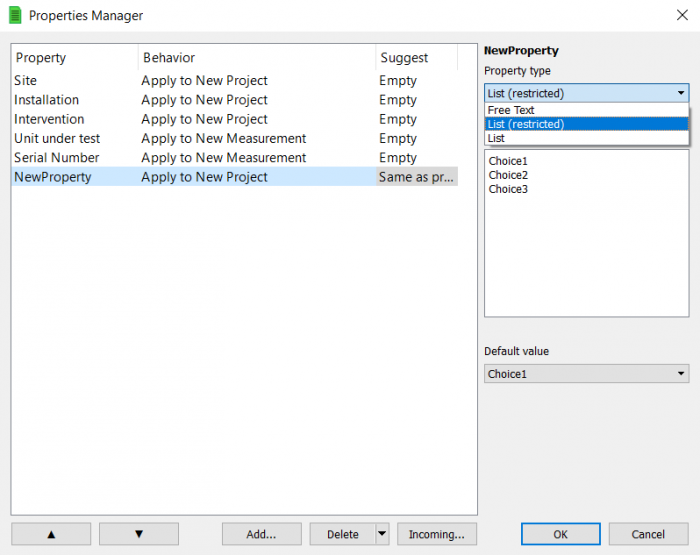Select the NewProperty row name

point(52,177)
